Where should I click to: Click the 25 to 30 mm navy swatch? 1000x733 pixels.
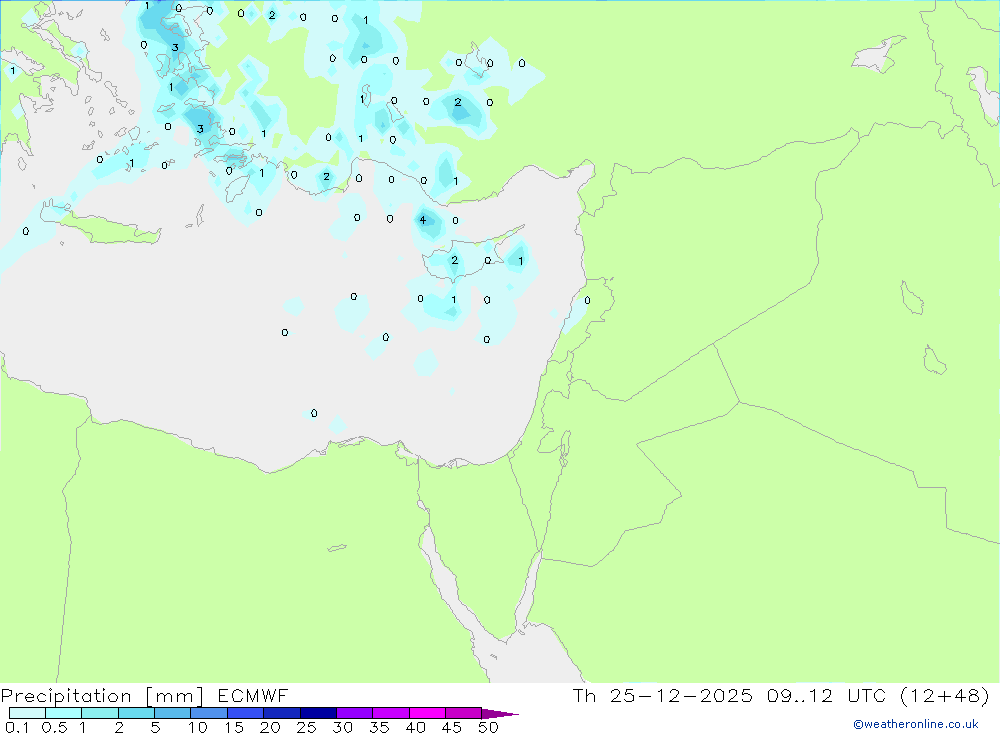(x=318, y=713)
